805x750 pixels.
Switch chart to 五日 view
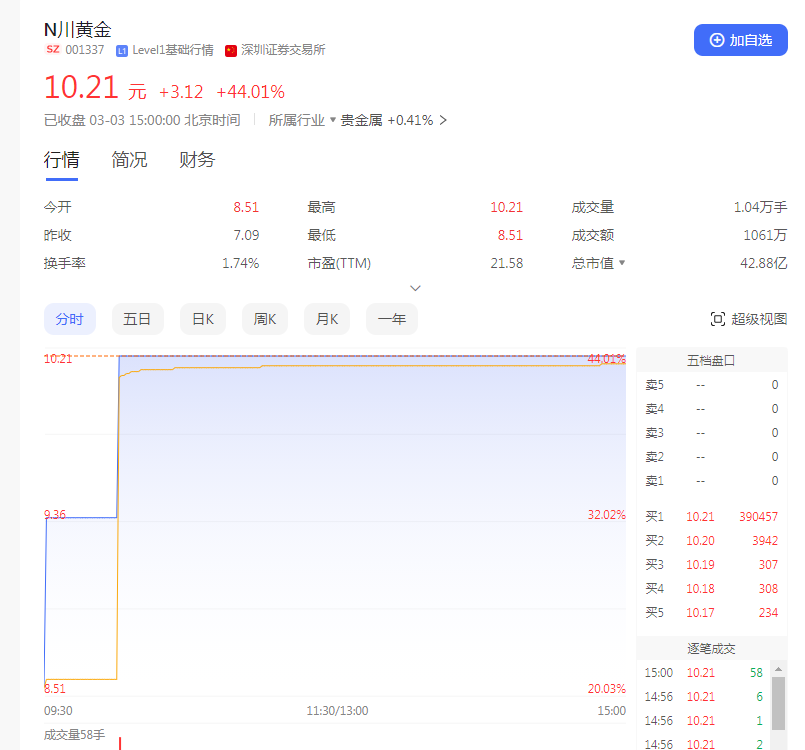137,319
